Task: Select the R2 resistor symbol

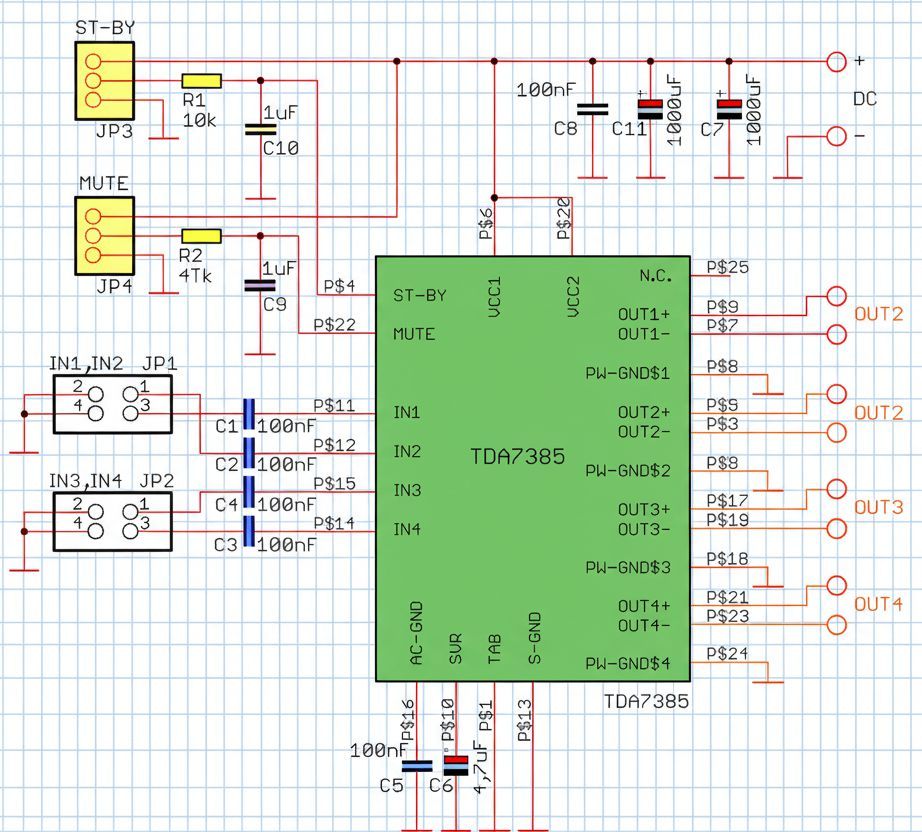Action: (202, 236)
